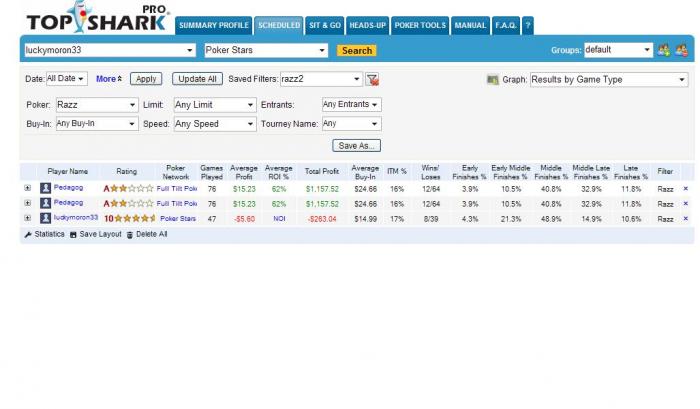
Task: Click the question mark help tab
Action: pyautogui.click(x=528, y=25)
